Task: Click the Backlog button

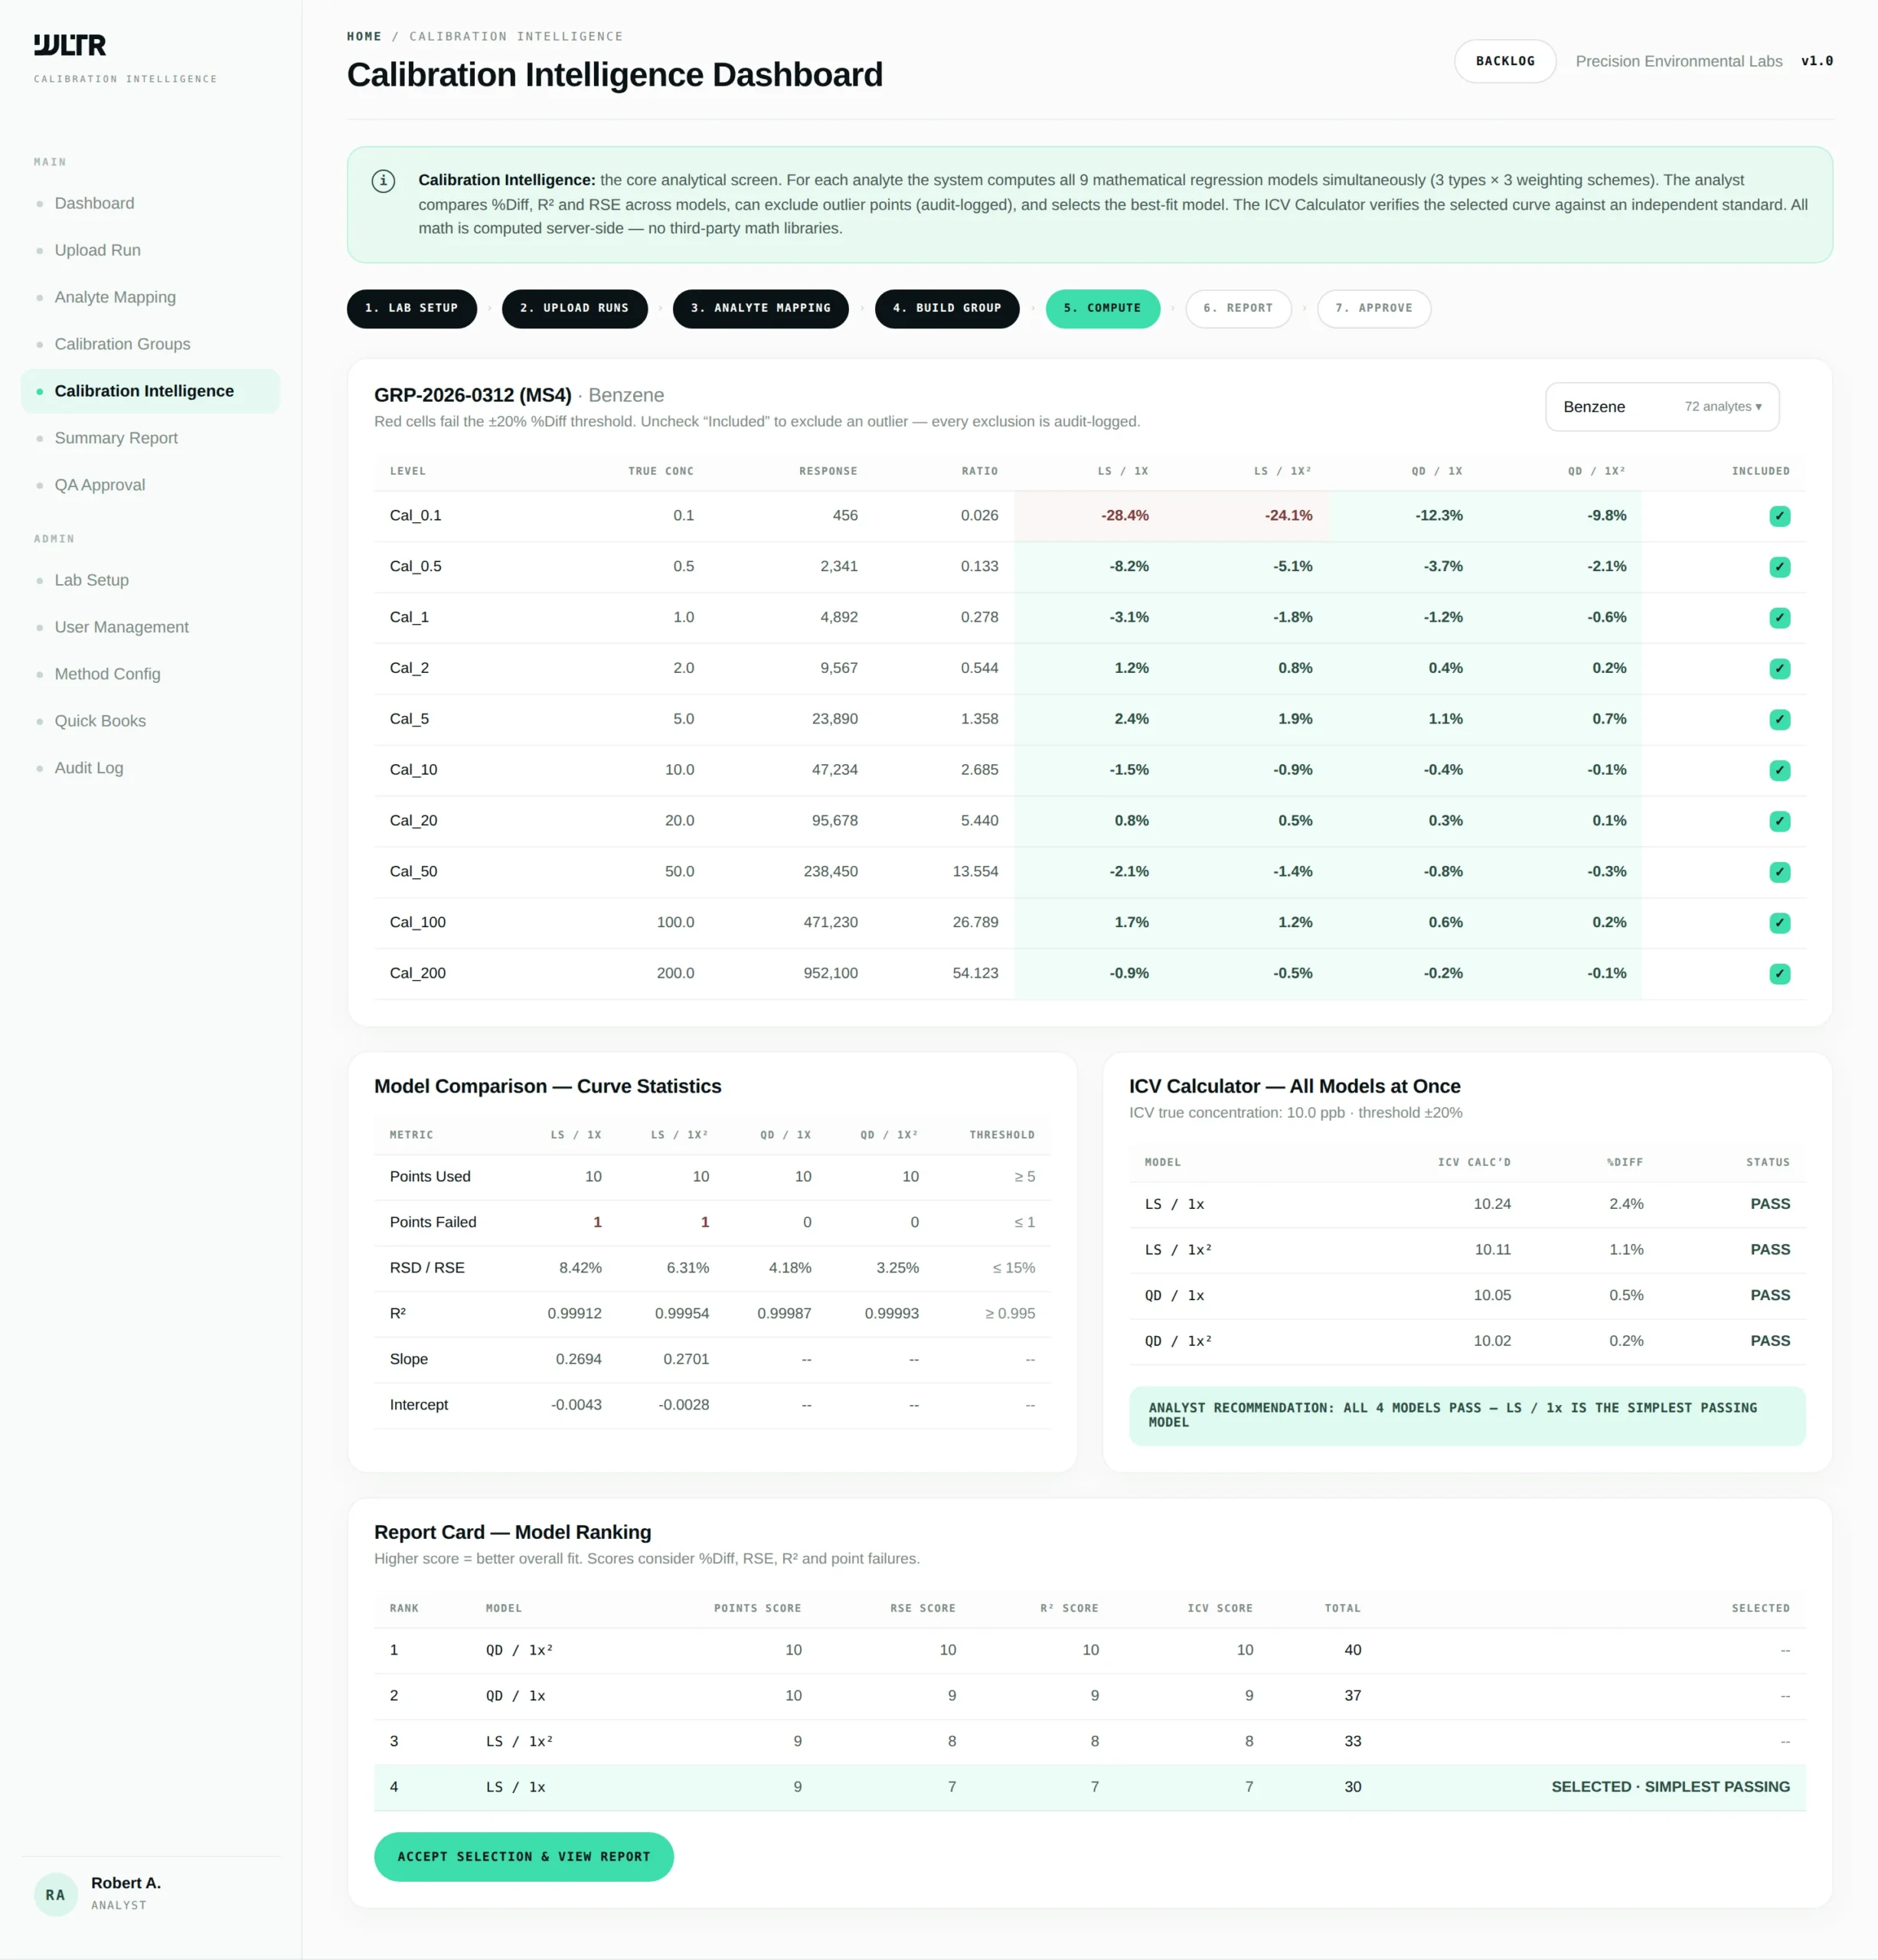Action: (x=1504, y=61)
